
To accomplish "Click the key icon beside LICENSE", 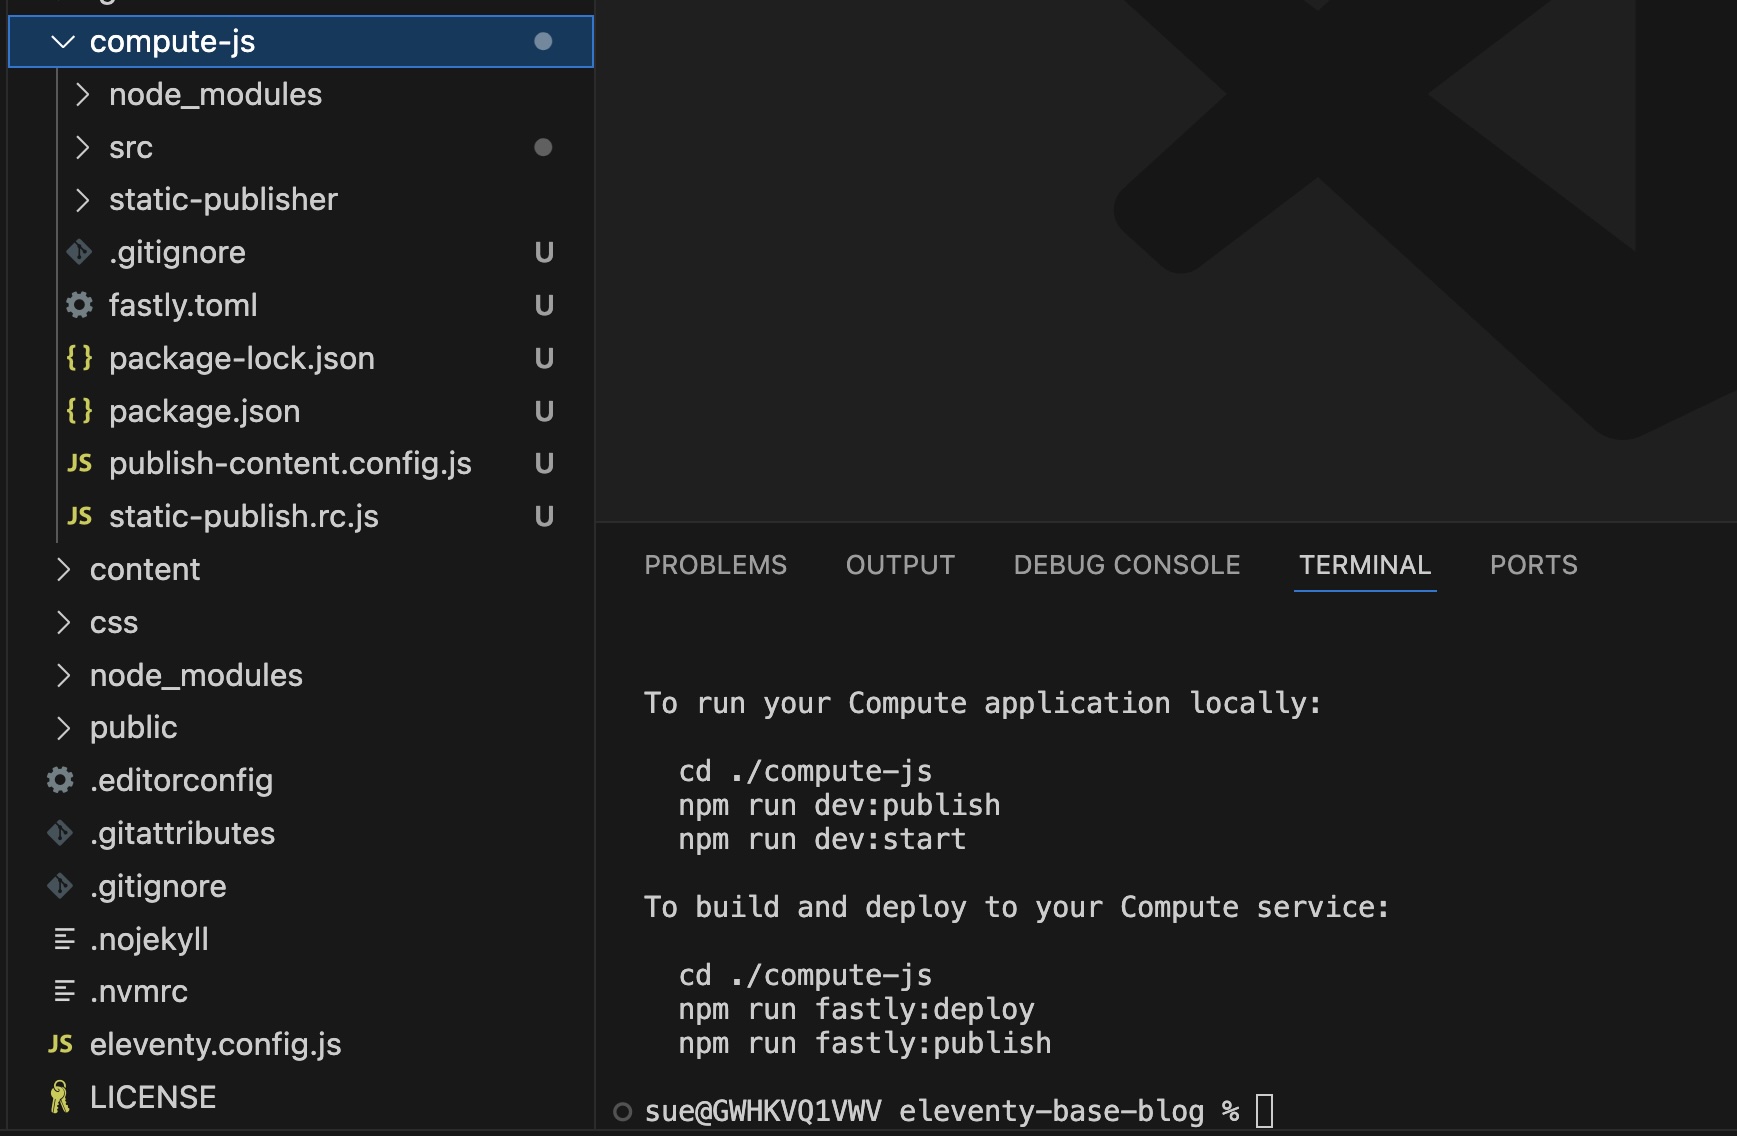I will coord(60,1096).
